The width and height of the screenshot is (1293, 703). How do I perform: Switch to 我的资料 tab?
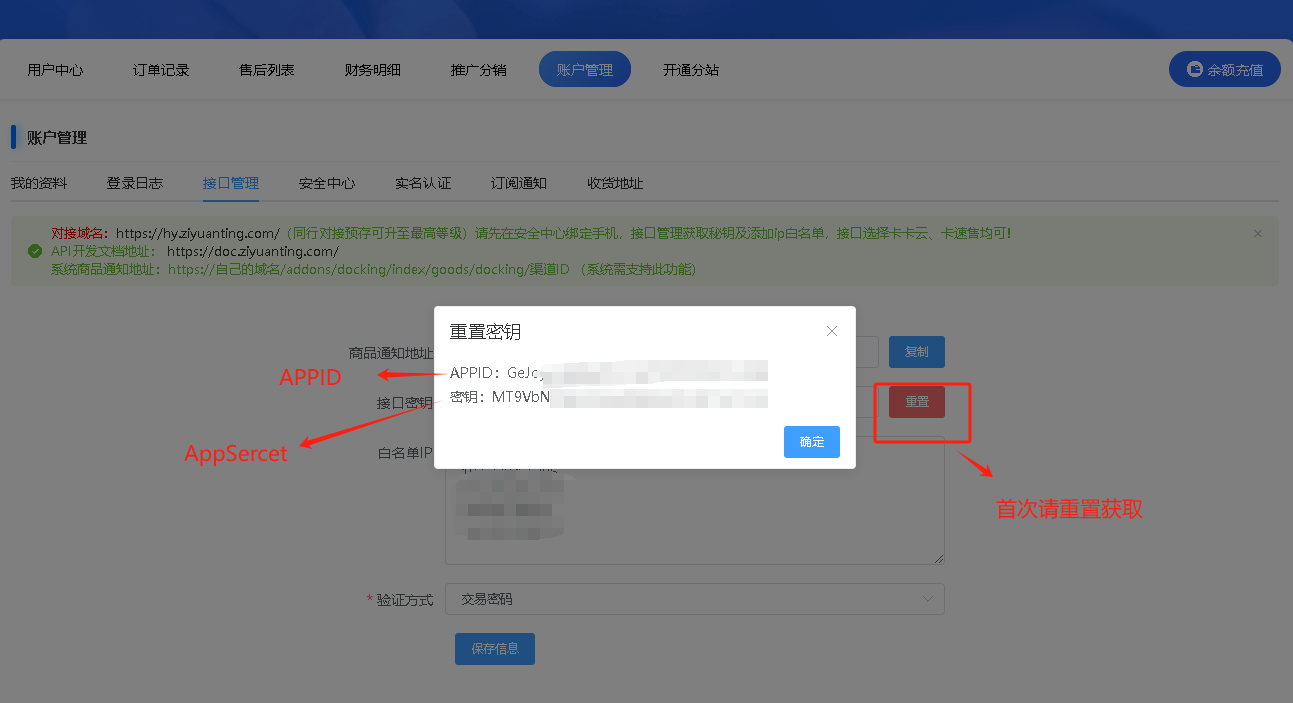pyautogui.click(x=39, y=183)
